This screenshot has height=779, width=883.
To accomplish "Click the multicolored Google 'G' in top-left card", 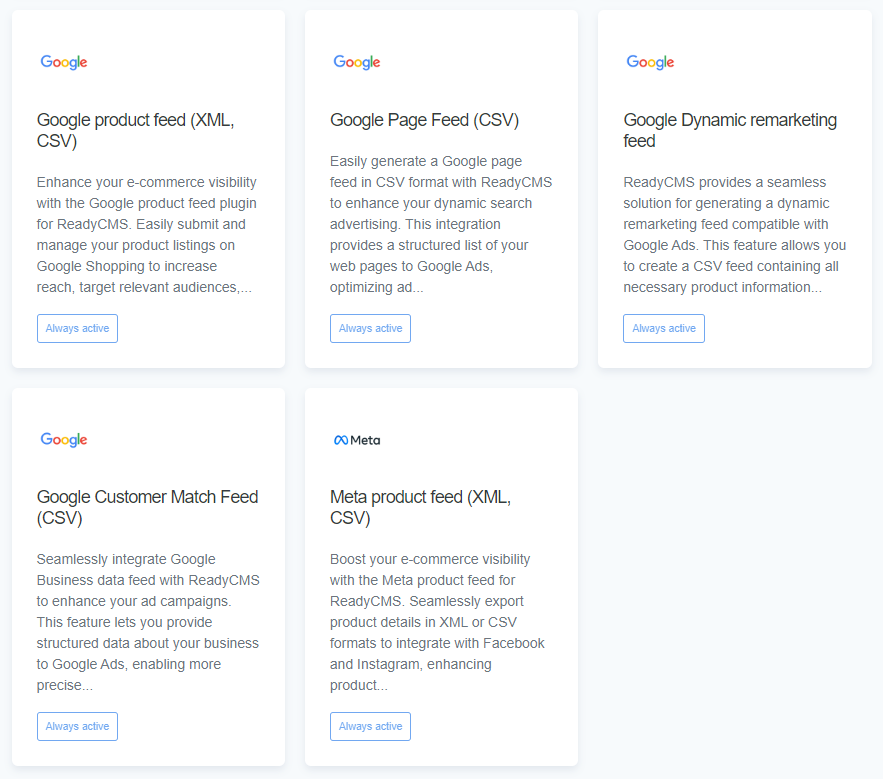I will tap(44, 61).
